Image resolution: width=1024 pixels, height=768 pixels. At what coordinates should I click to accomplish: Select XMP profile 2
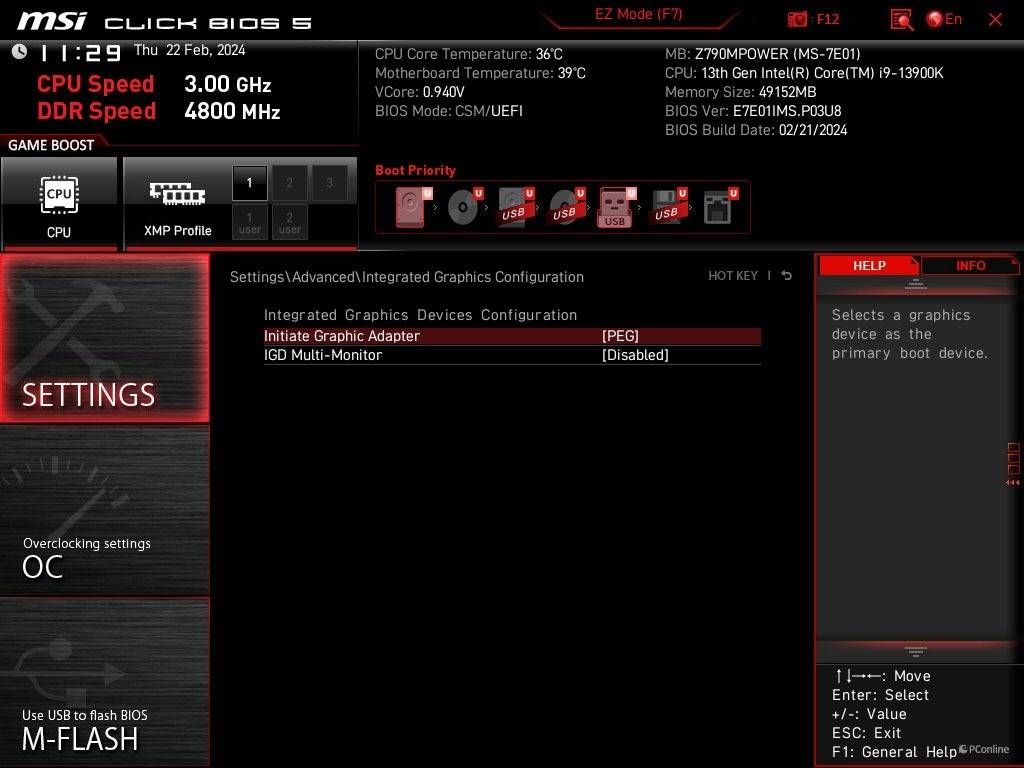(289, 183)
